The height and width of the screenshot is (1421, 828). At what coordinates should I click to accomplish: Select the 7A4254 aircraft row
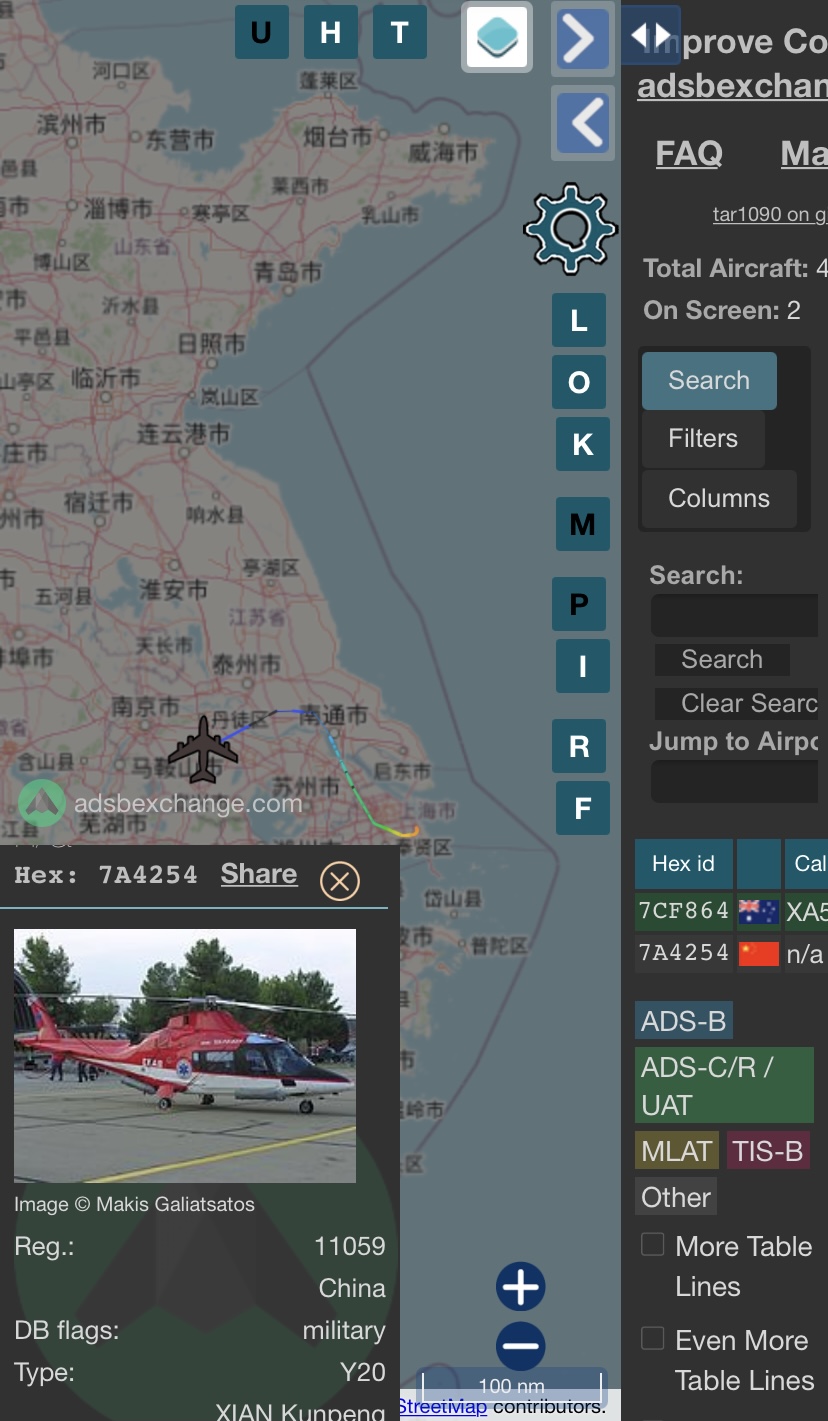pos(731,954)
